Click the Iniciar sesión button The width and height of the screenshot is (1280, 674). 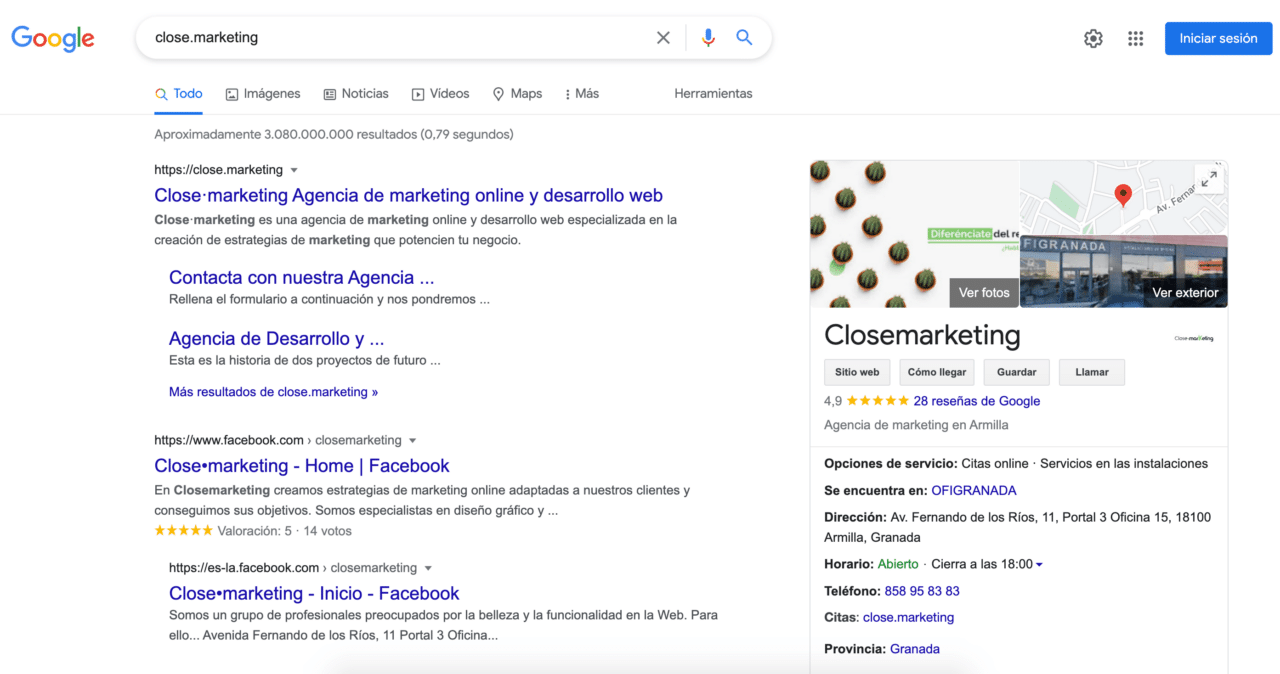tap(1218, 38)
